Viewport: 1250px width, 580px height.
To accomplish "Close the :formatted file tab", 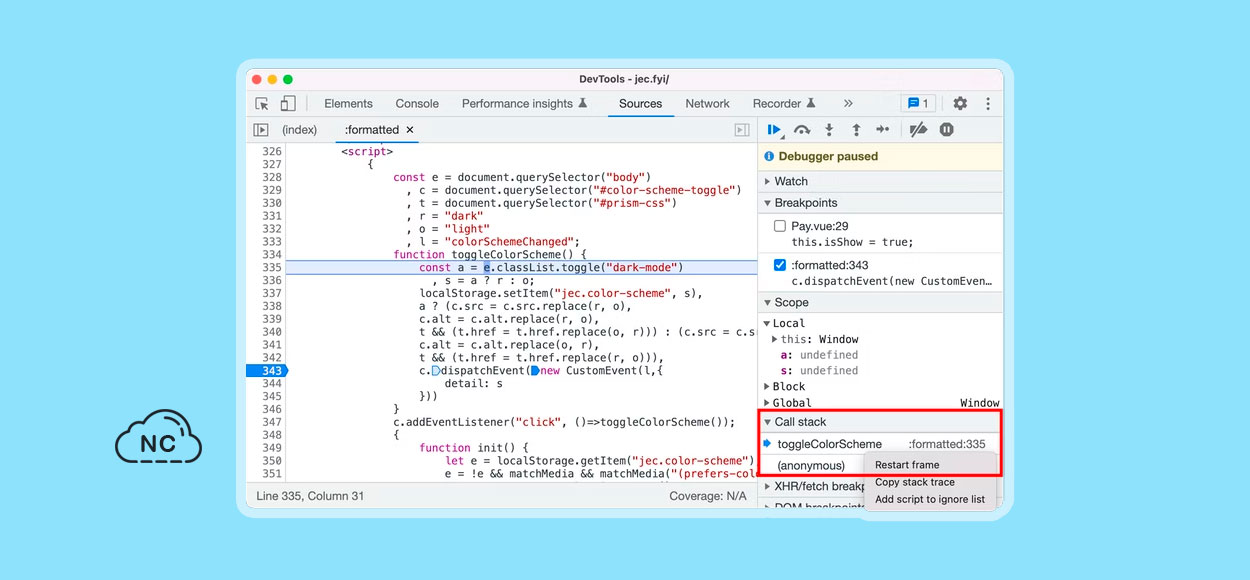I will pos(410,130).
